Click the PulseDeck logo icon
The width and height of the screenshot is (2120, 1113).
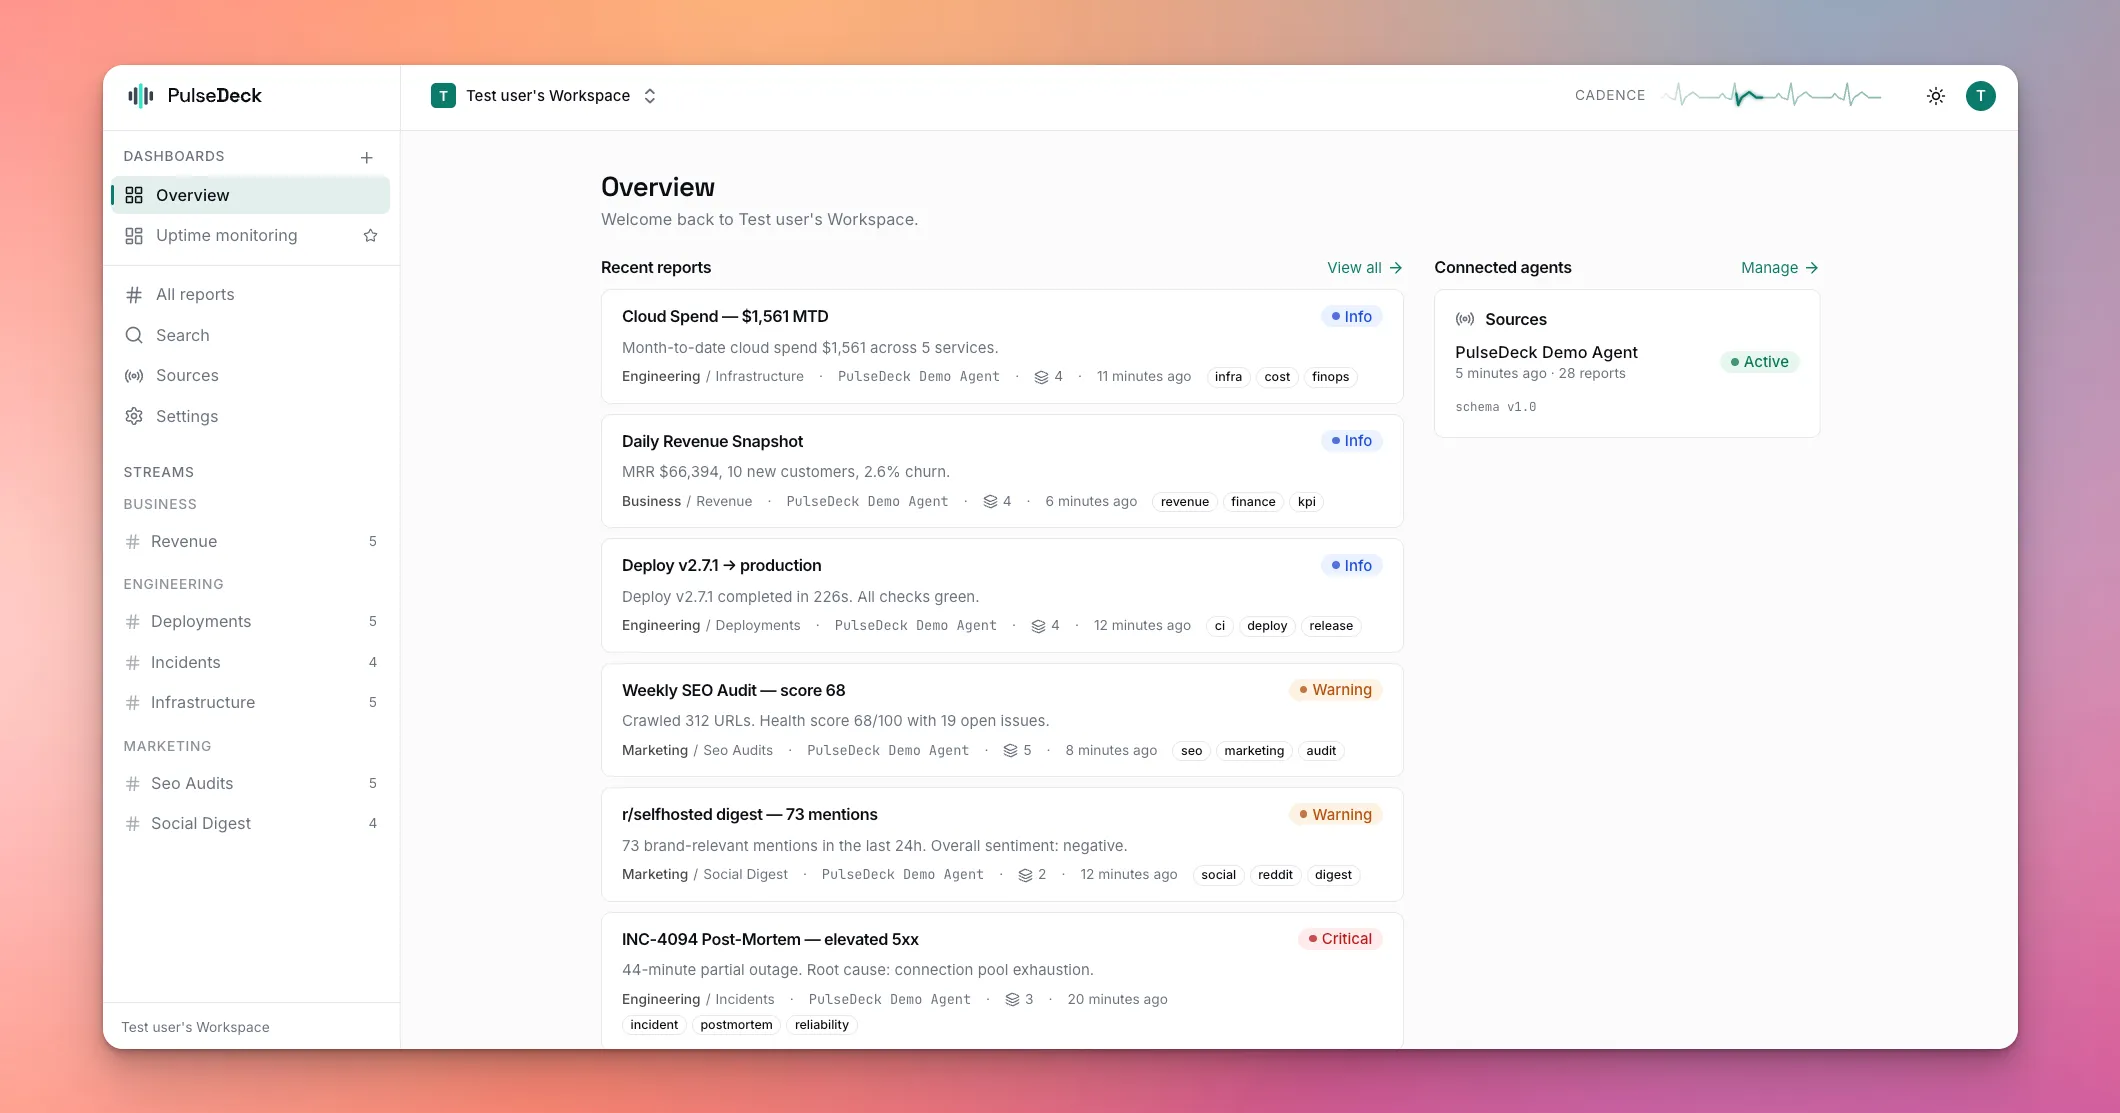[x=141, y=96]
